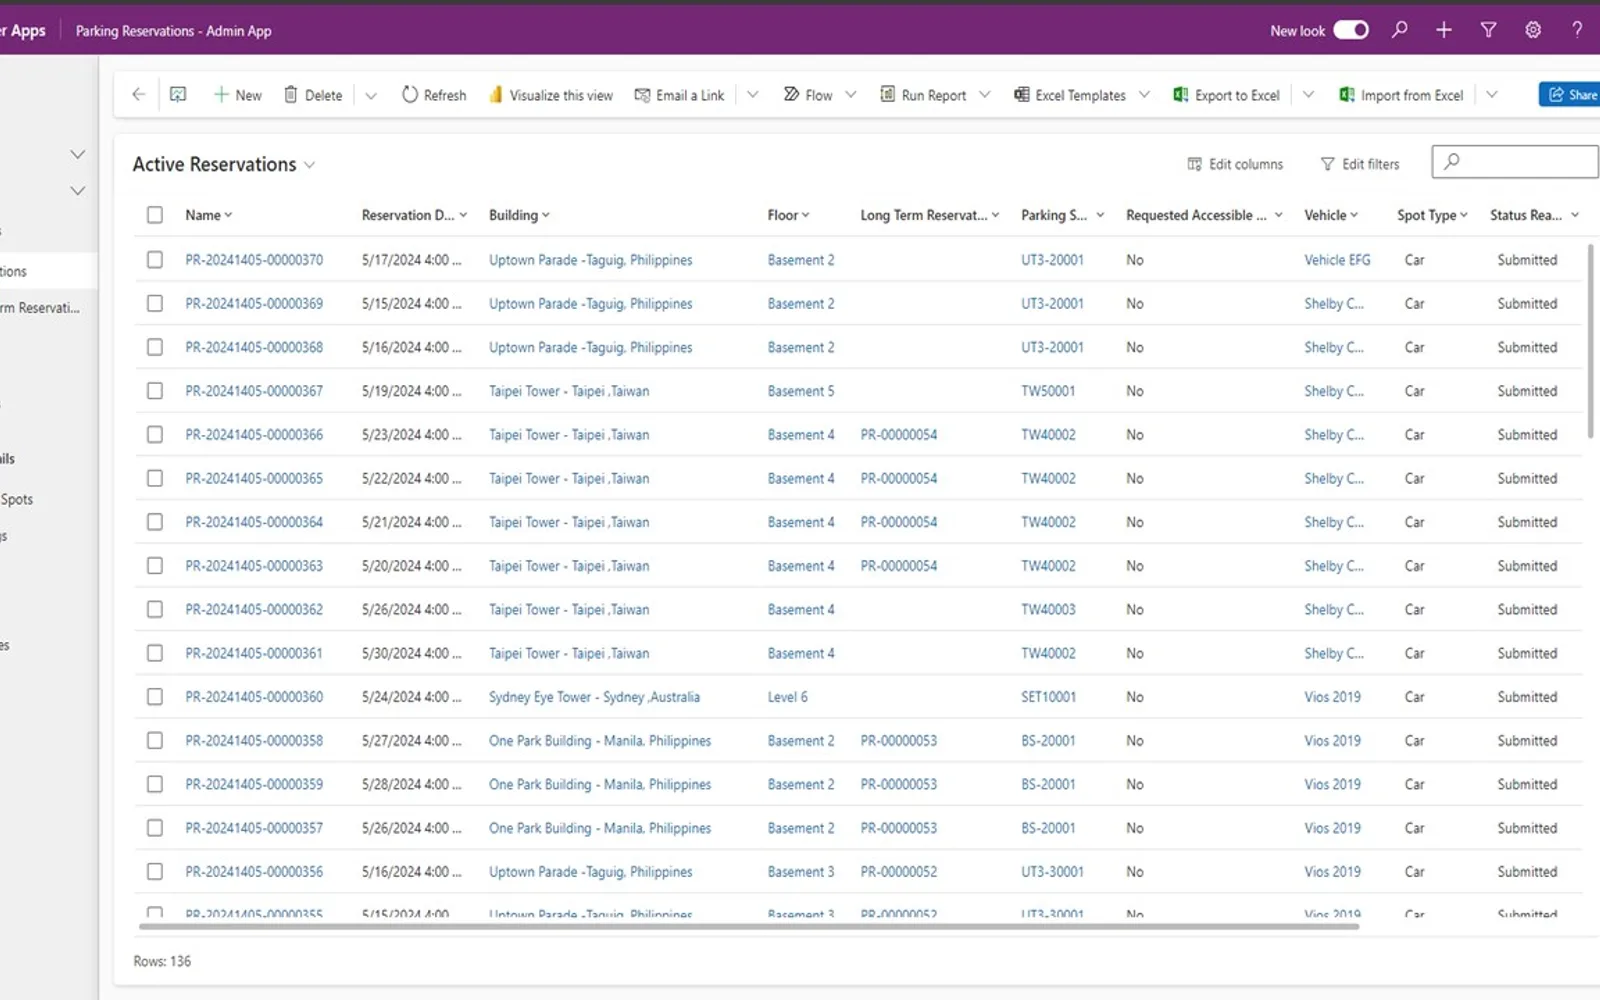Image resolution: width=1600 pixels, height=1000 pixels.
Task: Click the New record button
Action: pos(237,95)
